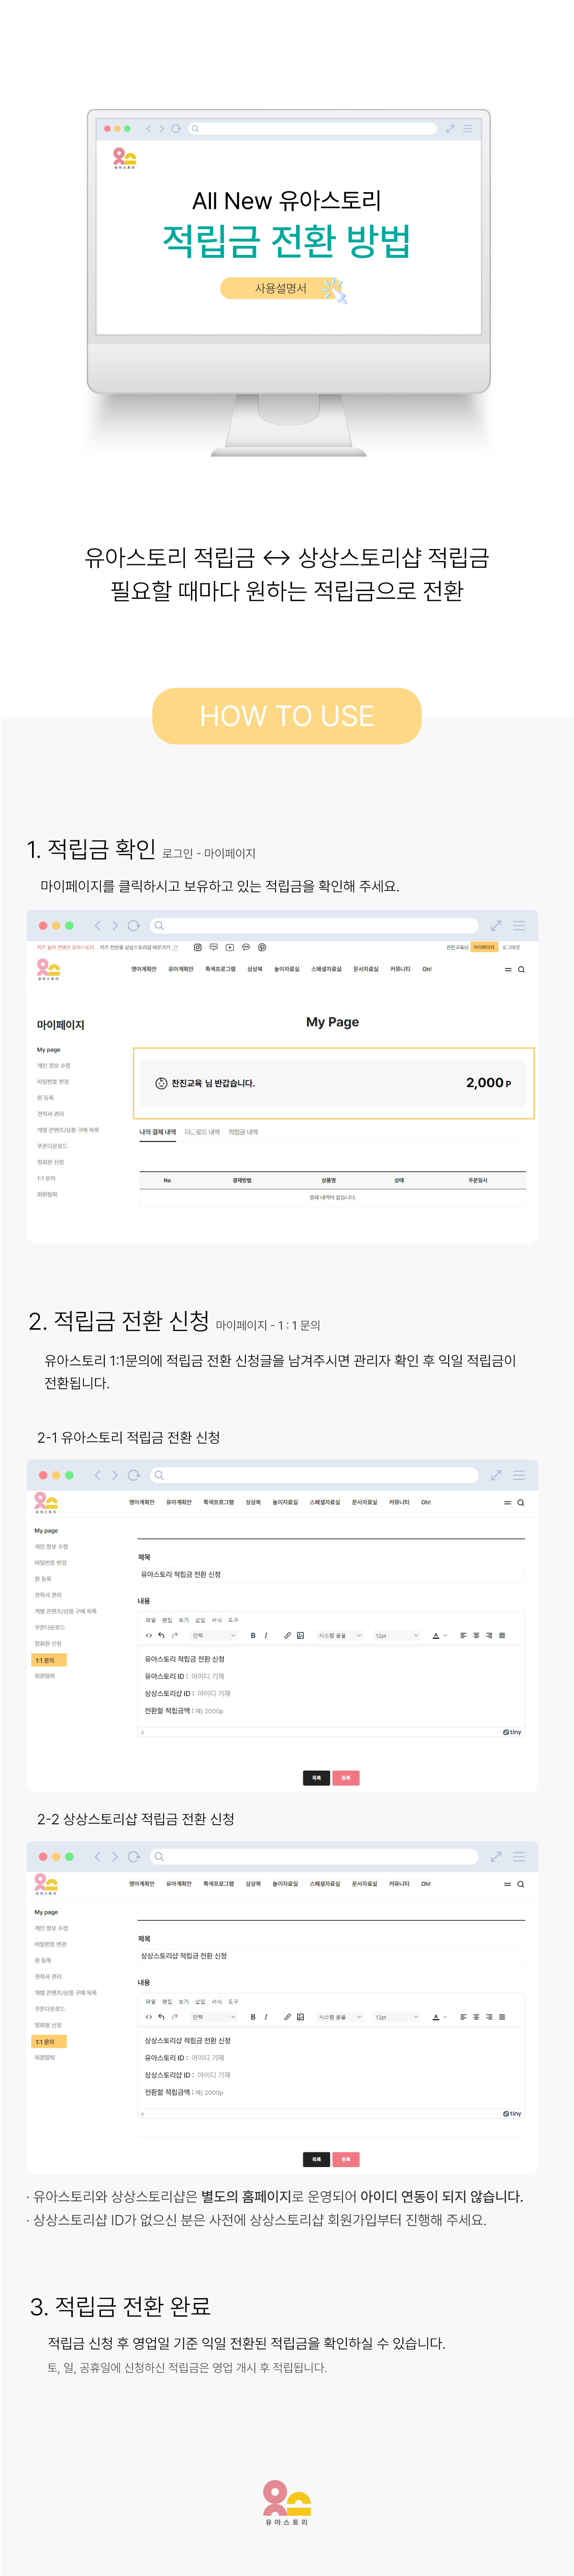Screen dimensions: 574x2576
Task: Click the undo icon in the 2-1 editor toolbar
Action: click(161, 1635)
